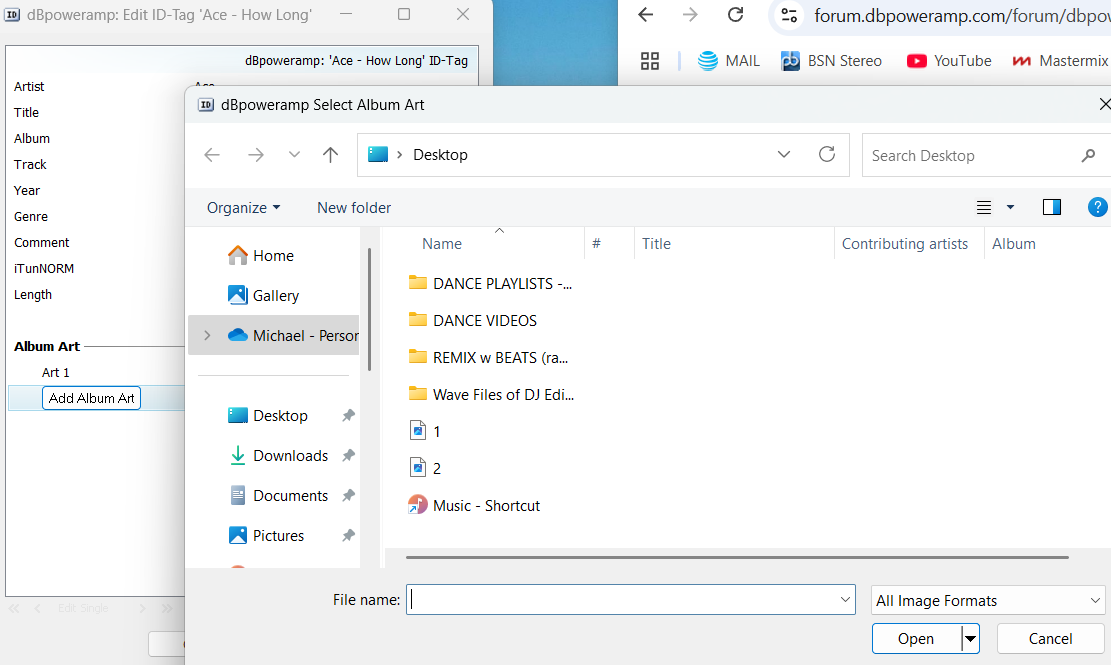Select the iTunNORM field label
The width and height of the screenshot is (1111, 665).
coord(44,268)
